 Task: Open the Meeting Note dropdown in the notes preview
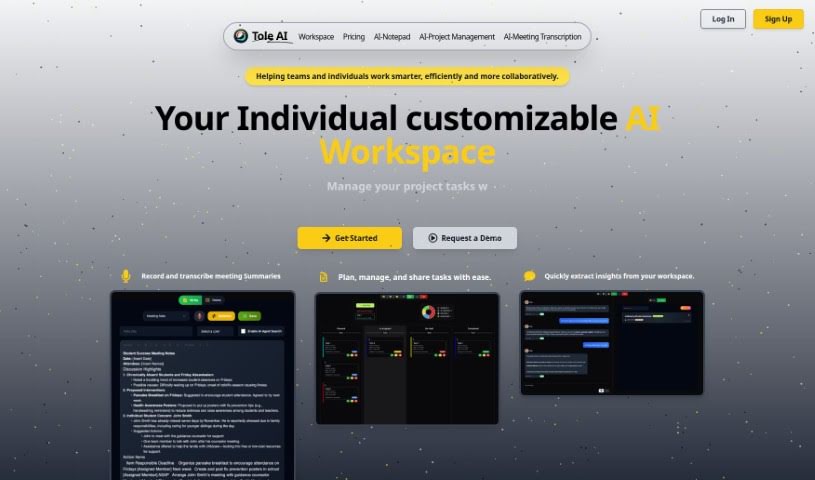(166, 315)
